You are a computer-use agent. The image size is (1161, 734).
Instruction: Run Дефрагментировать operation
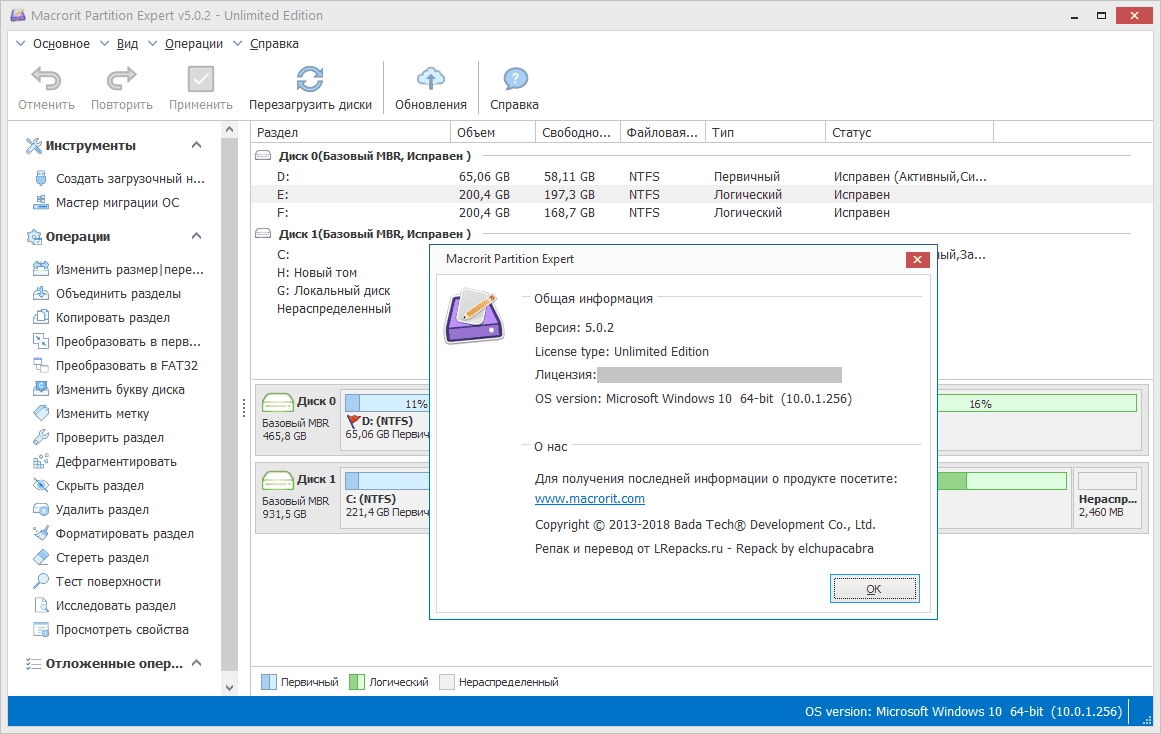[106, 462]
